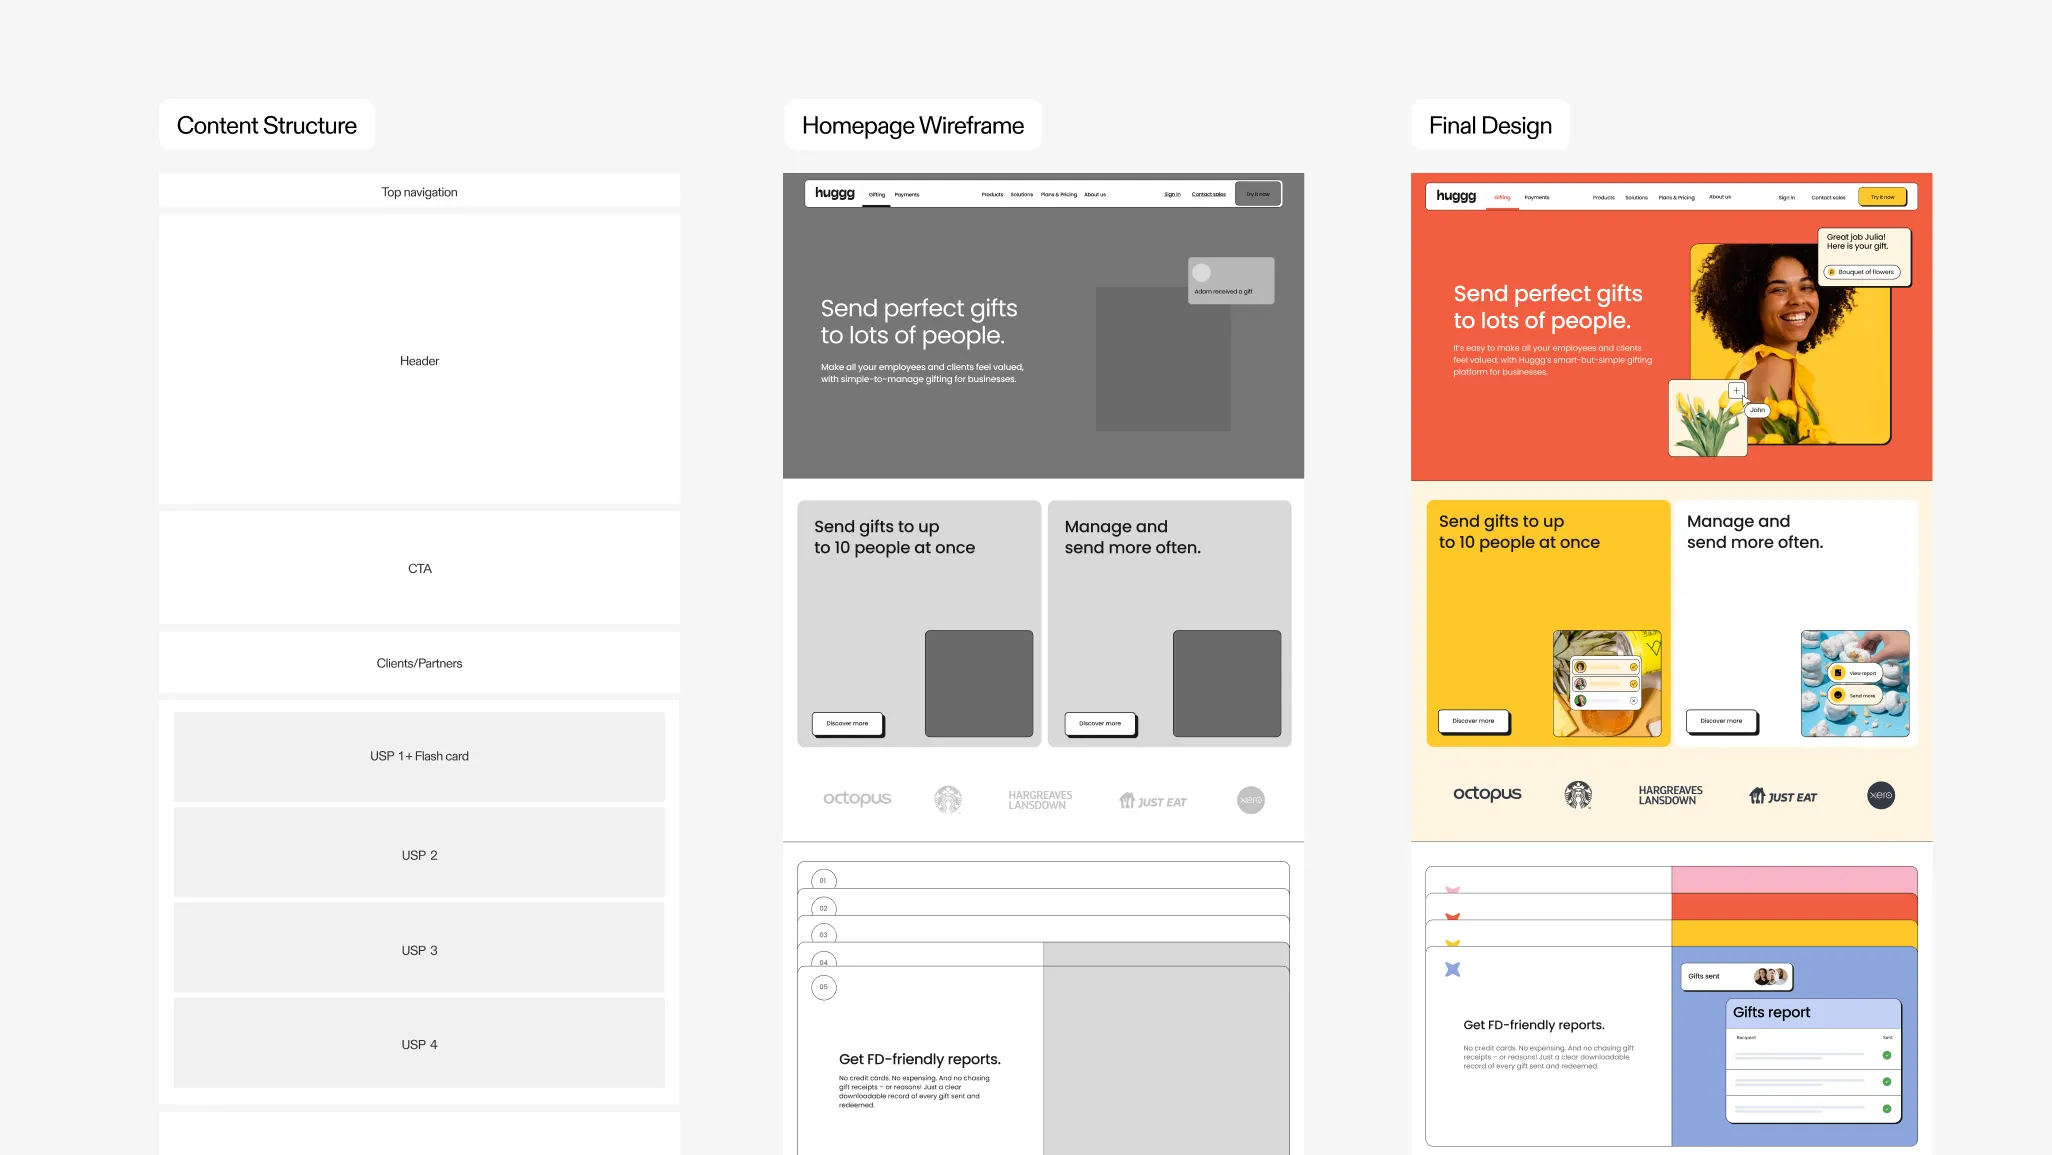Viewport: 2052px width, 1155px height.
Task: Click the huggg logo in Homepage Wireframe
Action: point(835,193)
